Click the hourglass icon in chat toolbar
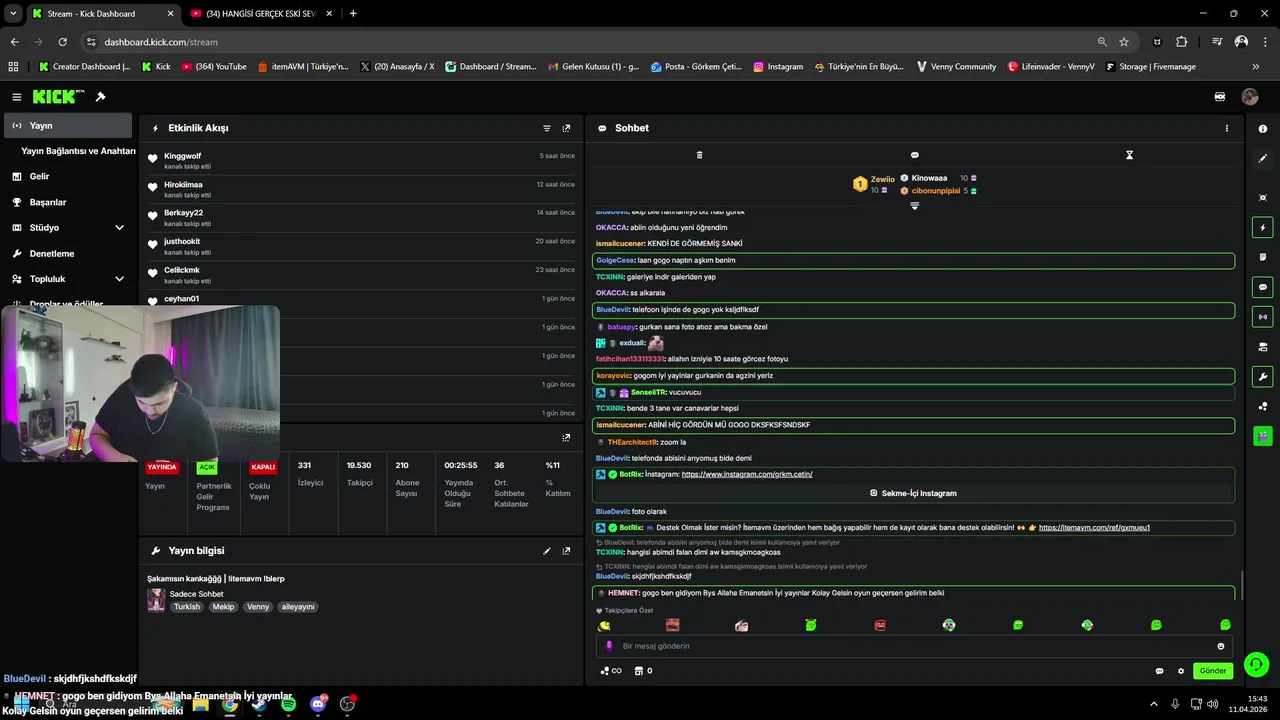Image resolution: width=1280 pixels, height=720 pixels. tap(1129, 155)
